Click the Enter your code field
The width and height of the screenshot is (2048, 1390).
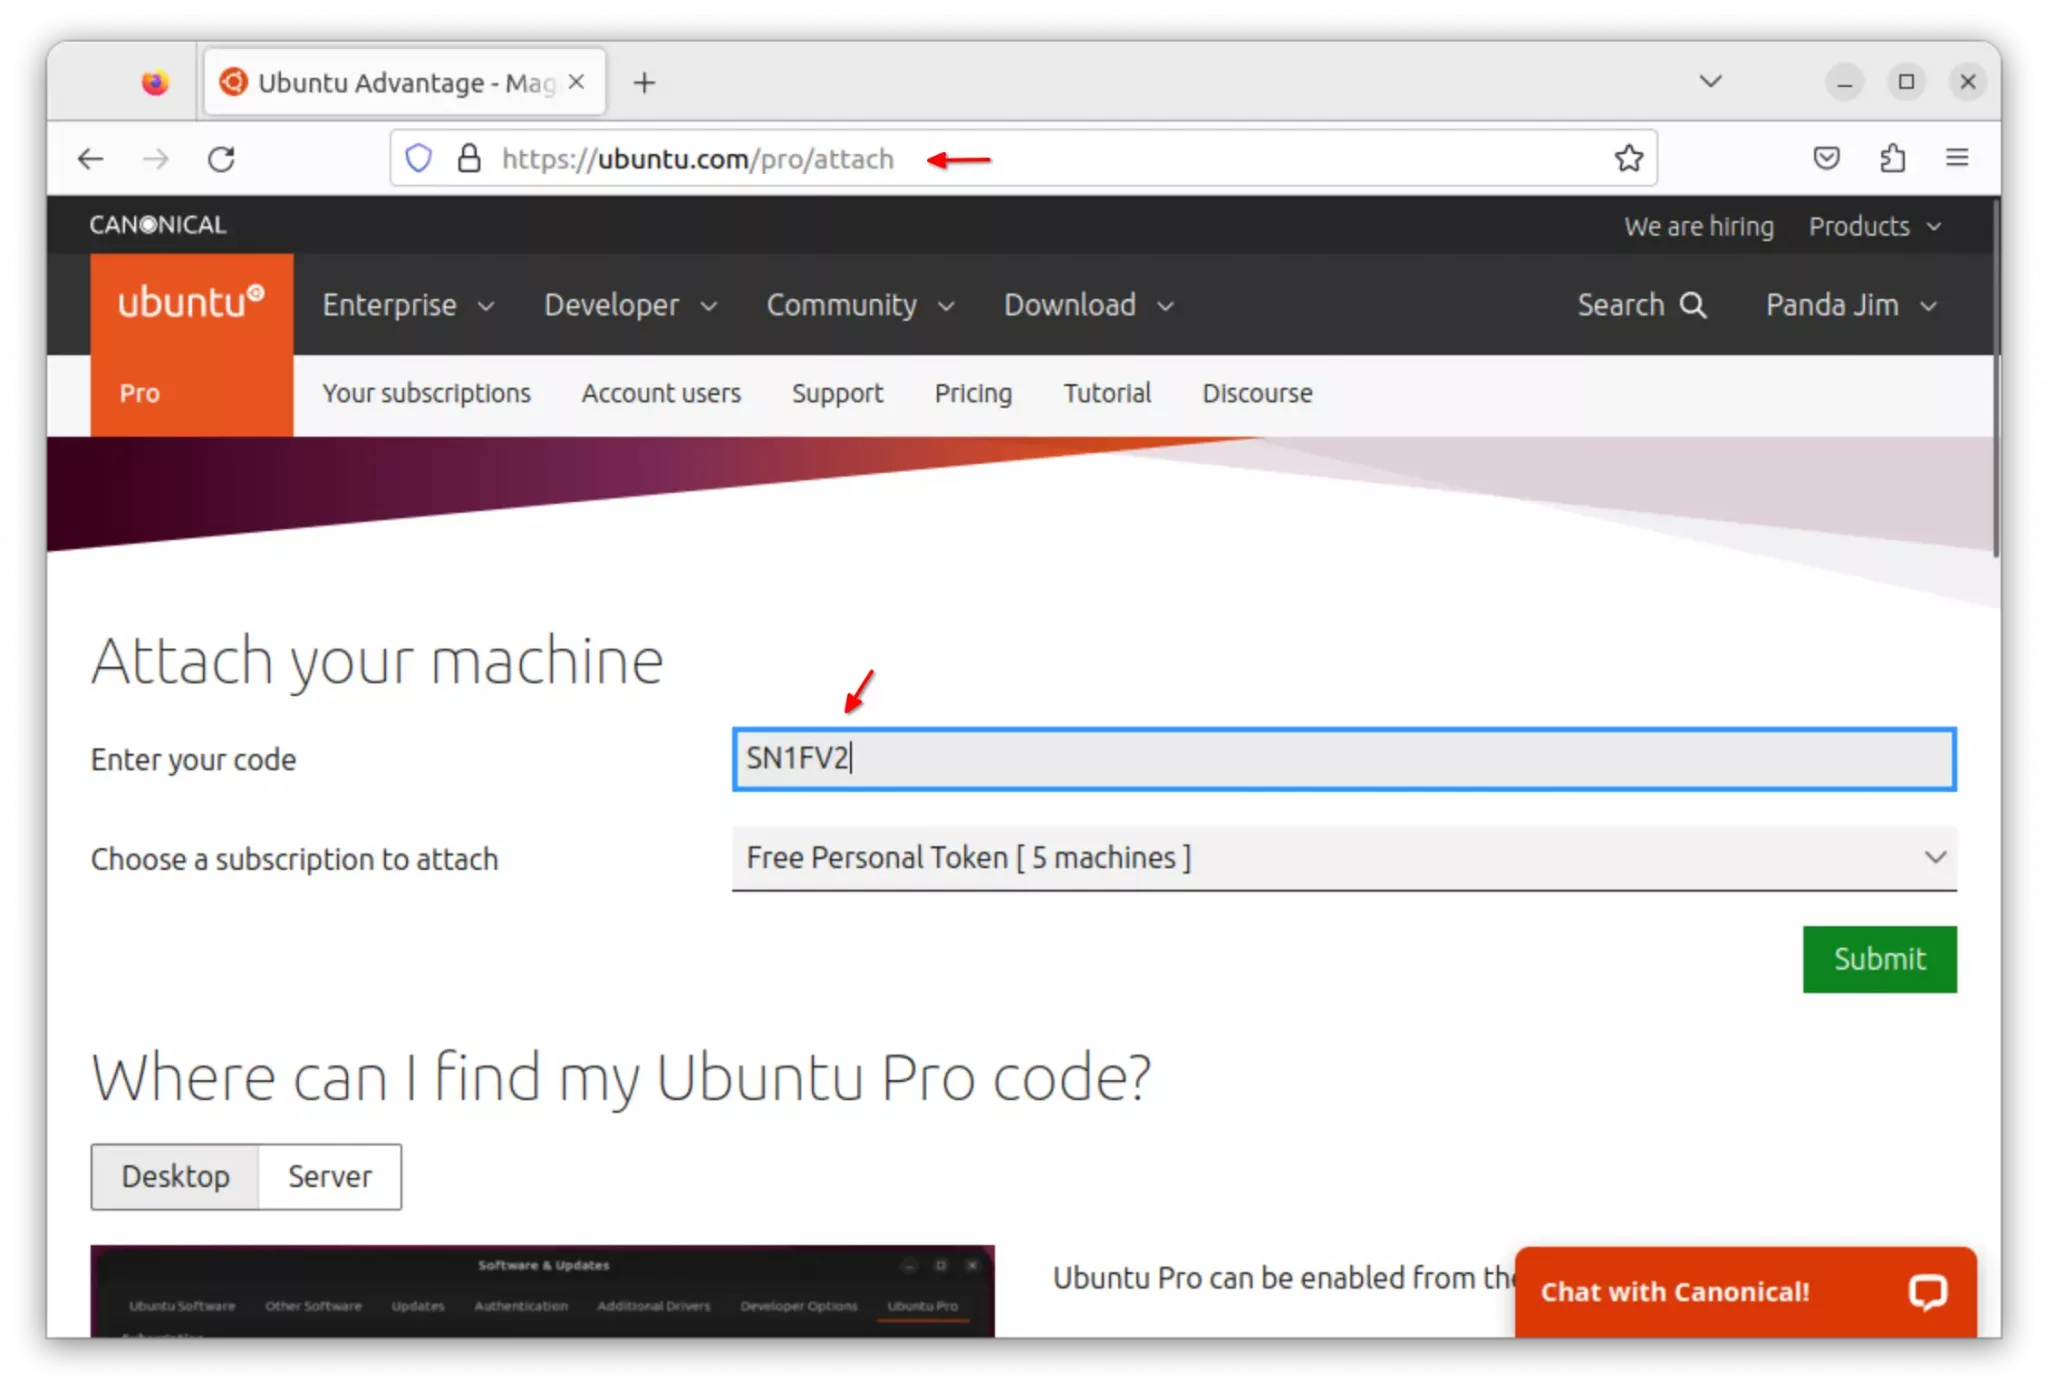pos(1343,759)
